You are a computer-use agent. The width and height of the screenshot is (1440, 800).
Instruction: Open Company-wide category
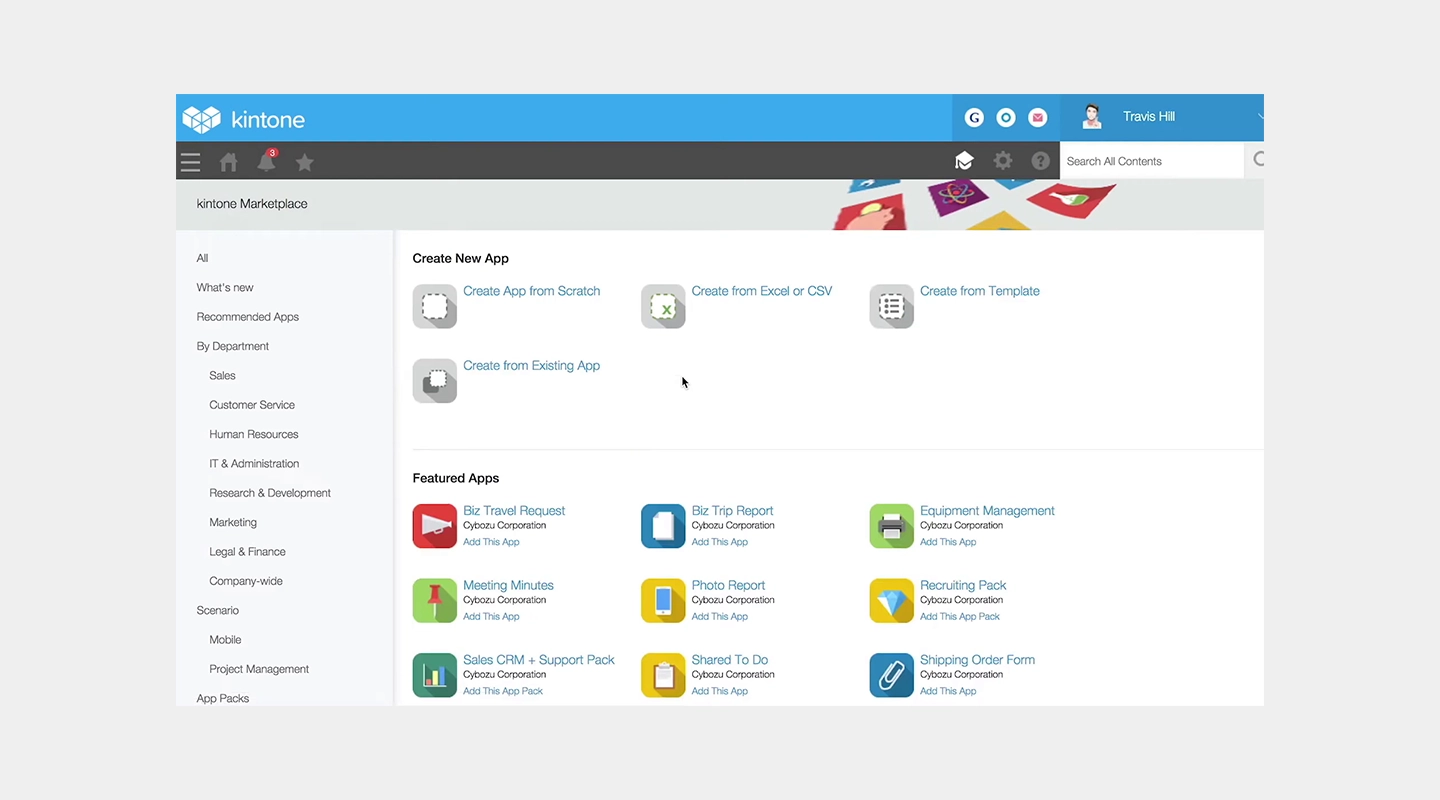point(246,581)
